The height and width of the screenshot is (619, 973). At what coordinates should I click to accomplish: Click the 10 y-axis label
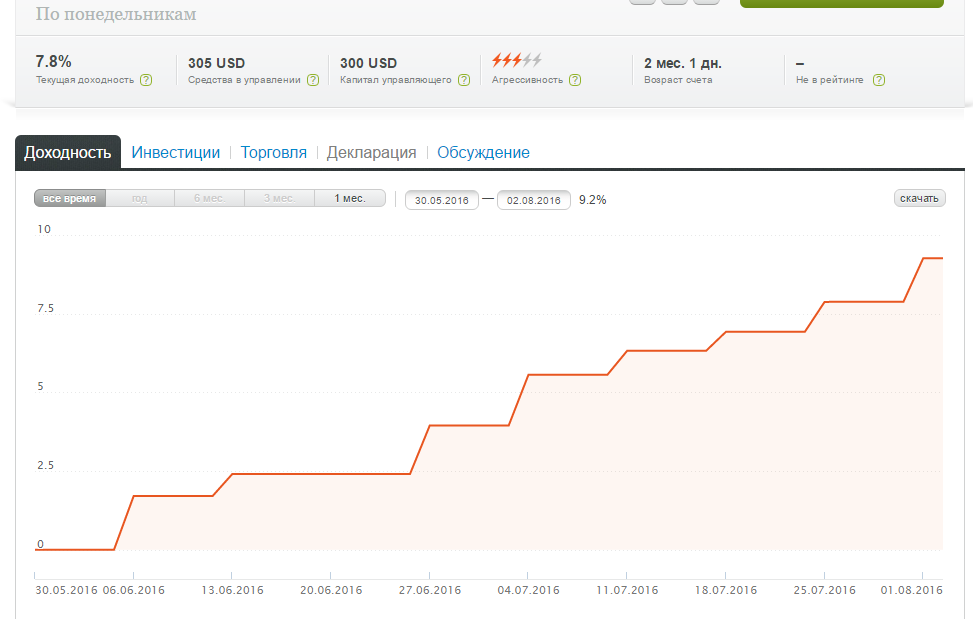(43, 229)
